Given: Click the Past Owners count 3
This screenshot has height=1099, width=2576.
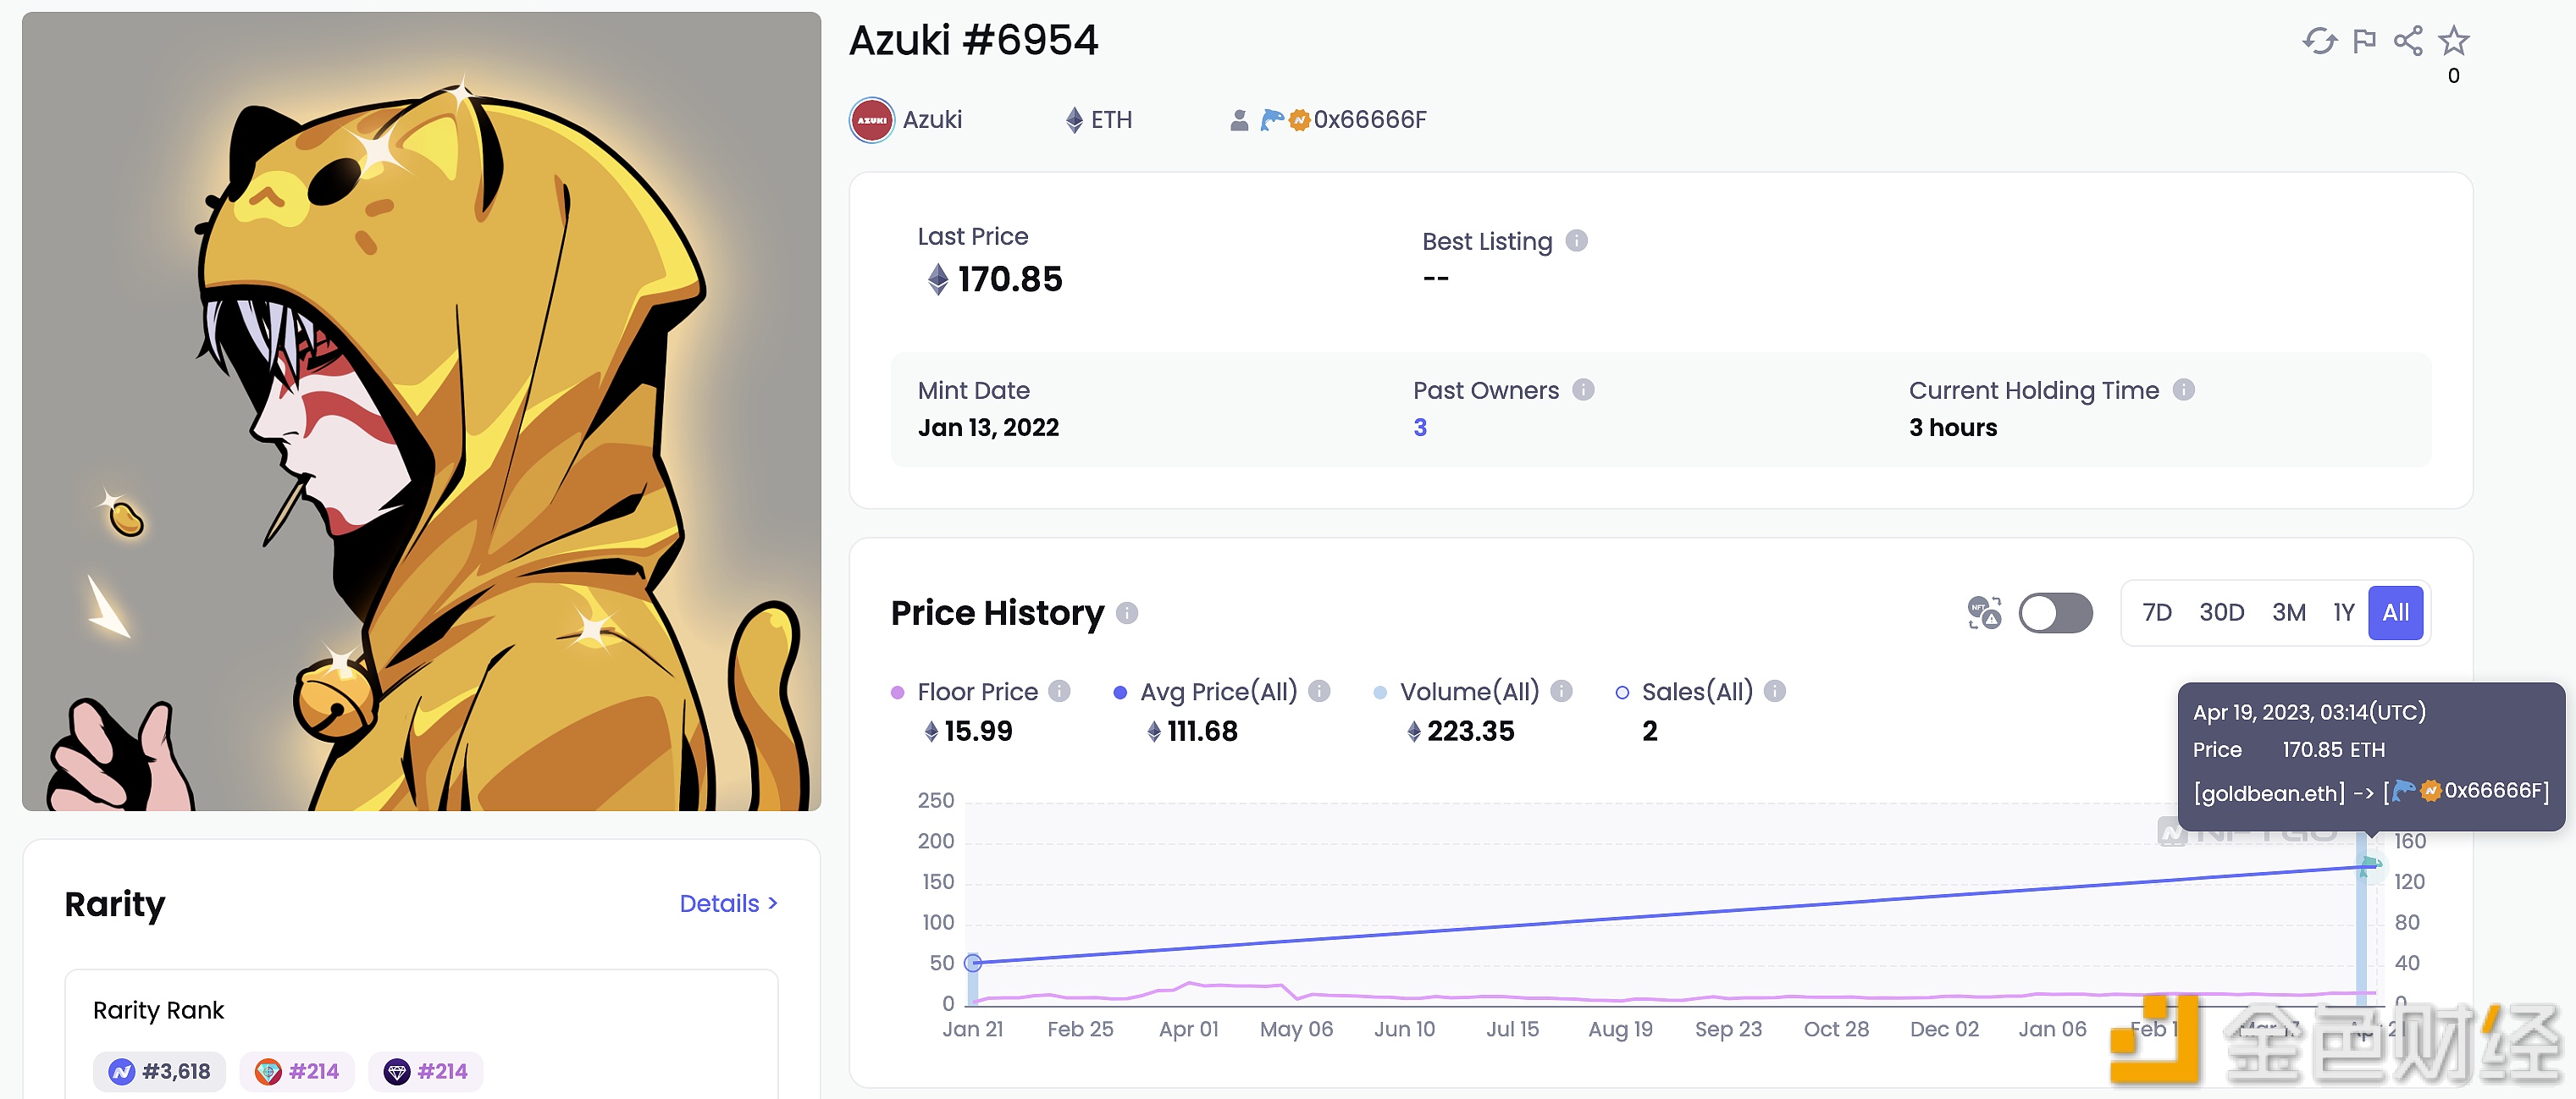Looking at the screenshot, I should (x=1420, y=428).
